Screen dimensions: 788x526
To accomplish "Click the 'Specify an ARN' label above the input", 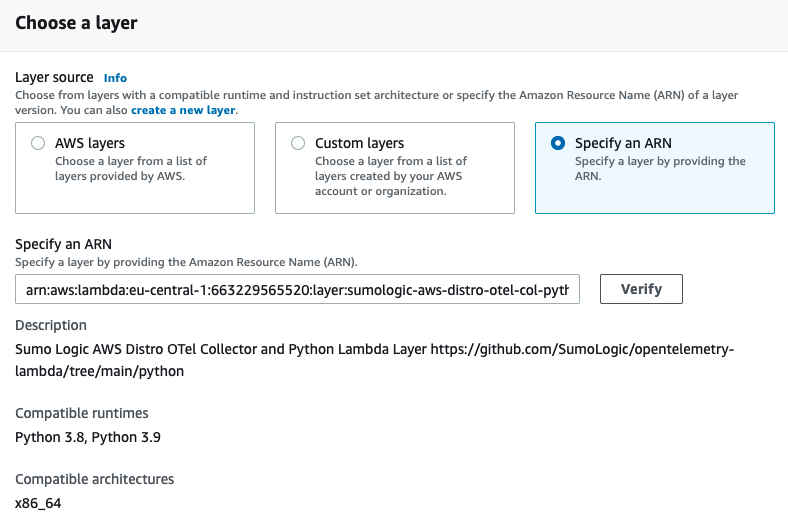I will point(63,244).
